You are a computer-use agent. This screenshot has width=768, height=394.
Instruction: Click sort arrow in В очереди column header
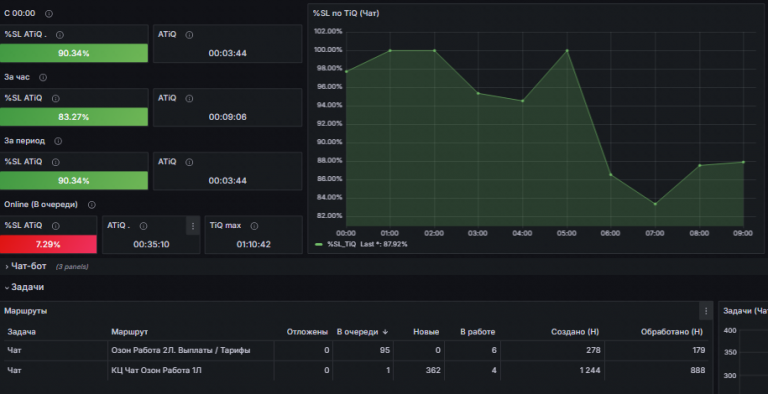tap(385, 332)
